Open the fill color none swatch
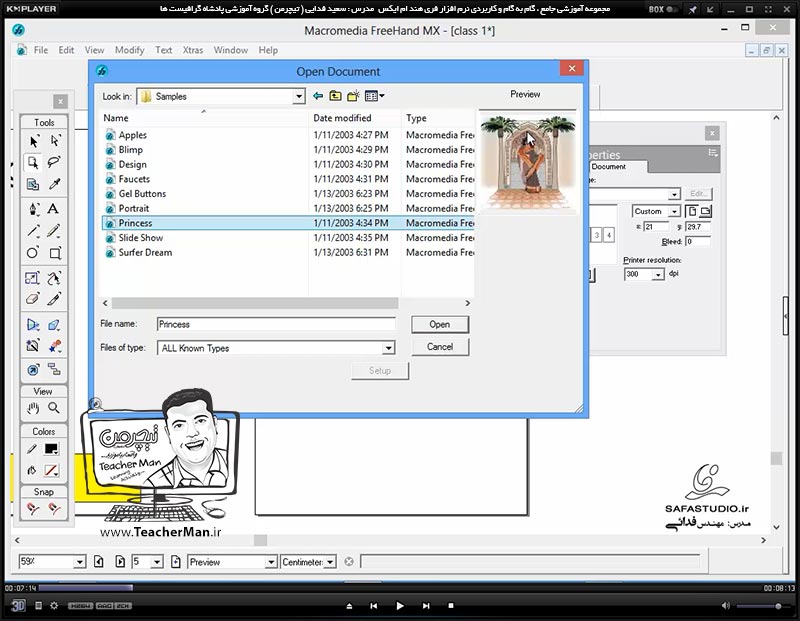 52,470
